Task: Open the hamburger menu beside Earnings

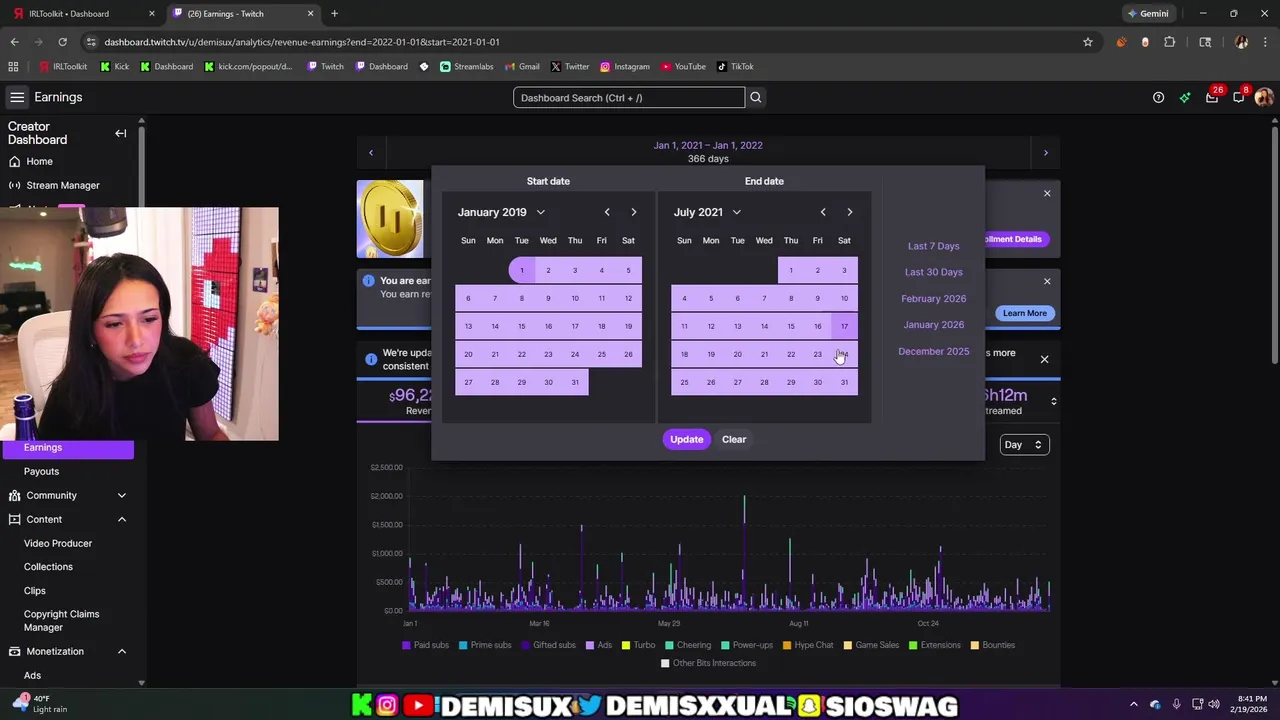Action: pos(17,97)
